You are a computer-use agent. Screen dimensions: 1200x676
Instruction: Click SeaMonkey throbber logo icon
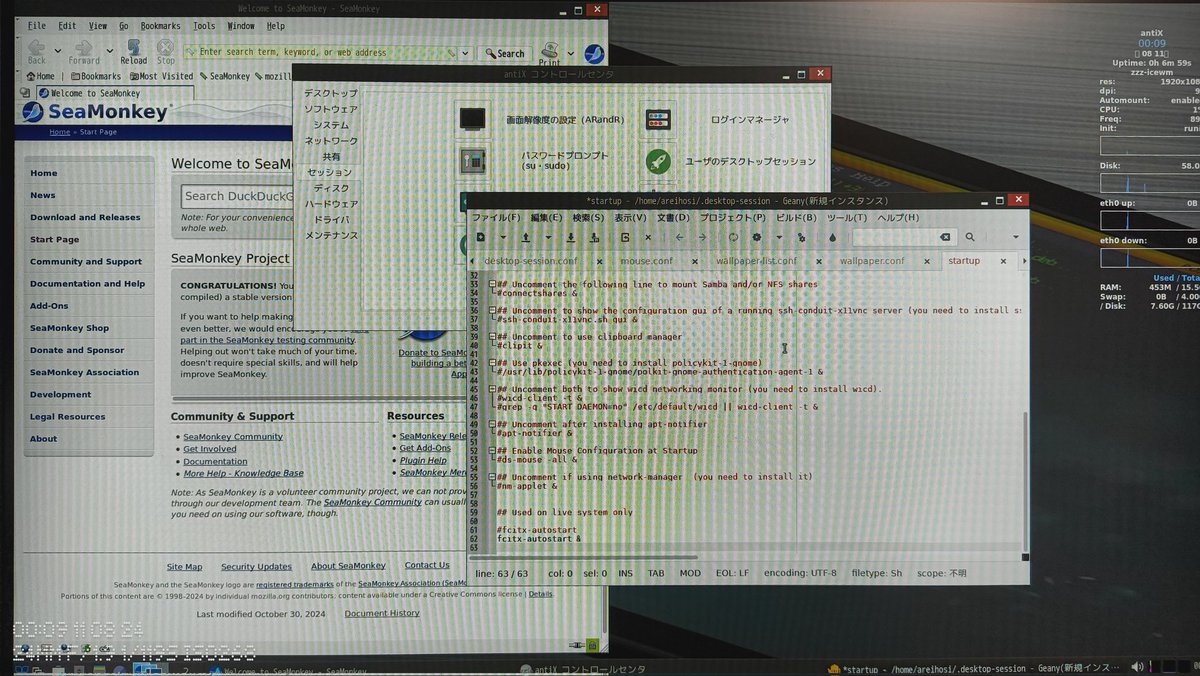(593, 53)
